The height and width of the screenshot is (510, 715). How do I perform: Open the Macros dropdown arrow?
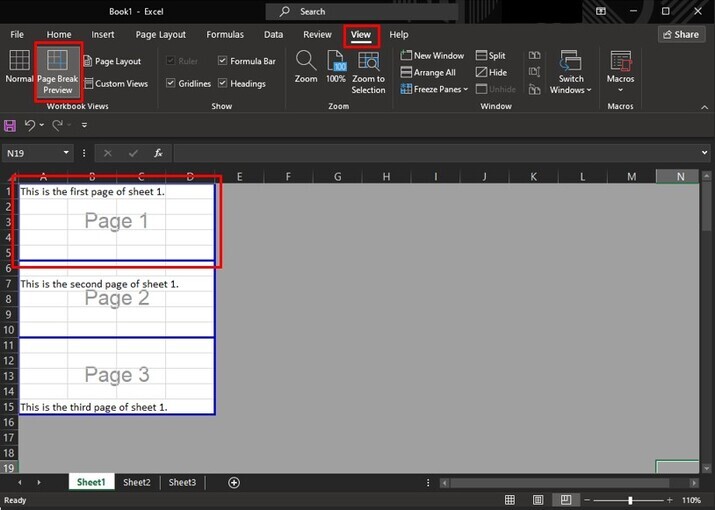coord(620,90)
